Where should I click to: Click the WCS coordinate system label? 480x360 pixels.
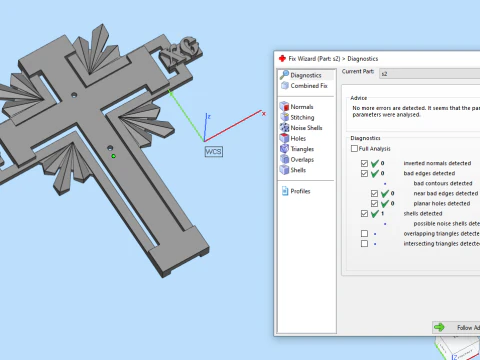(213, 152)
